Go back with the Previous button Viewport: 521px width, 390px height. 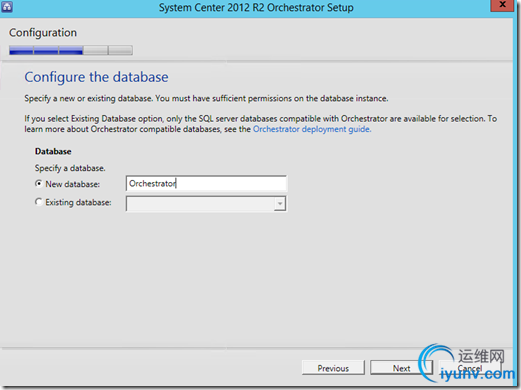[333, 368]
